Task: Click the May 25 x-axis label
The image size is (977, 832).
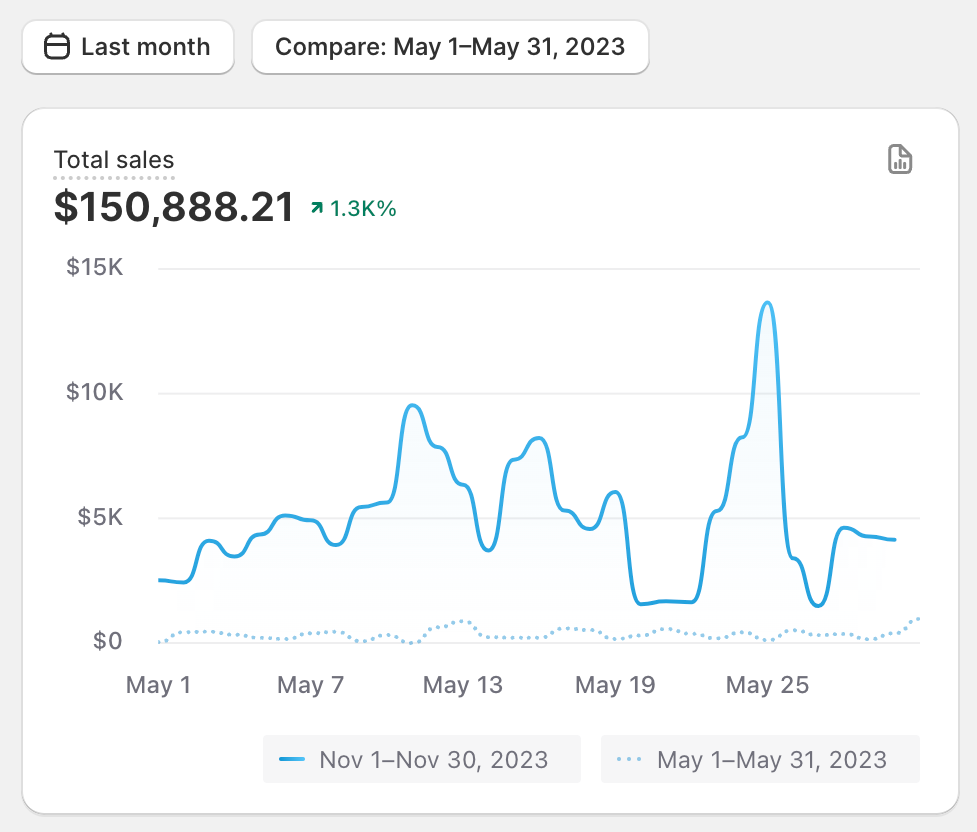Action: coord(767,685)
